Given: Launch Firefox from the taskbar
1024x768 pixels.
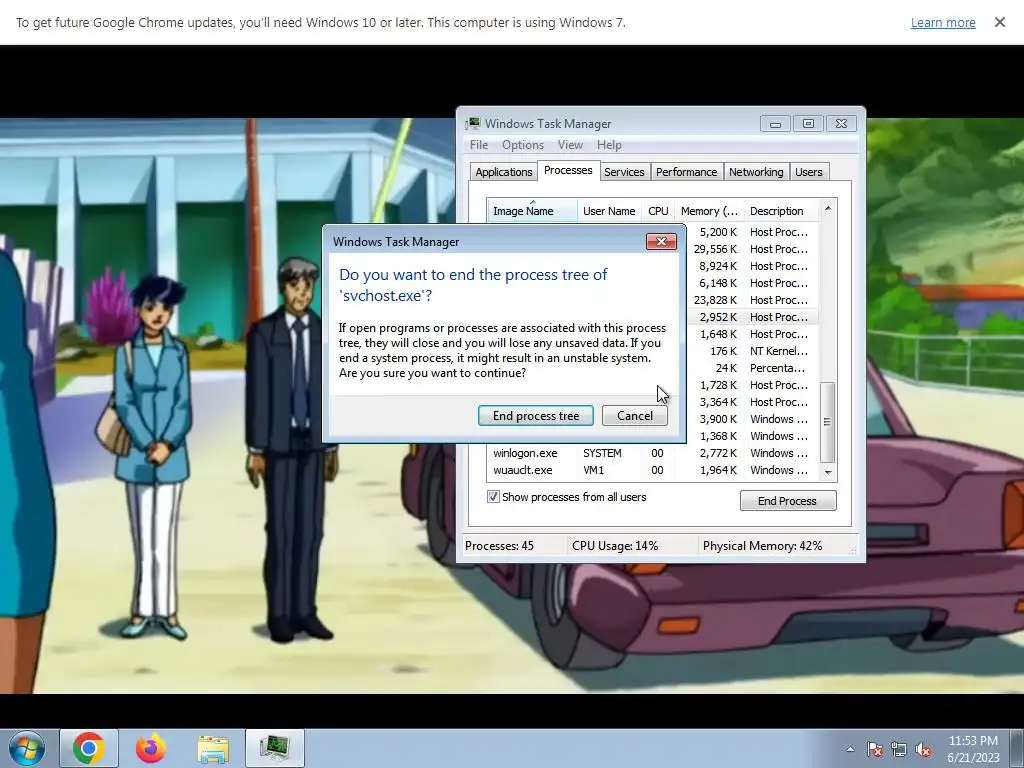Looking at the screenshot, I should pyautogui.click(x=150, y=748).
